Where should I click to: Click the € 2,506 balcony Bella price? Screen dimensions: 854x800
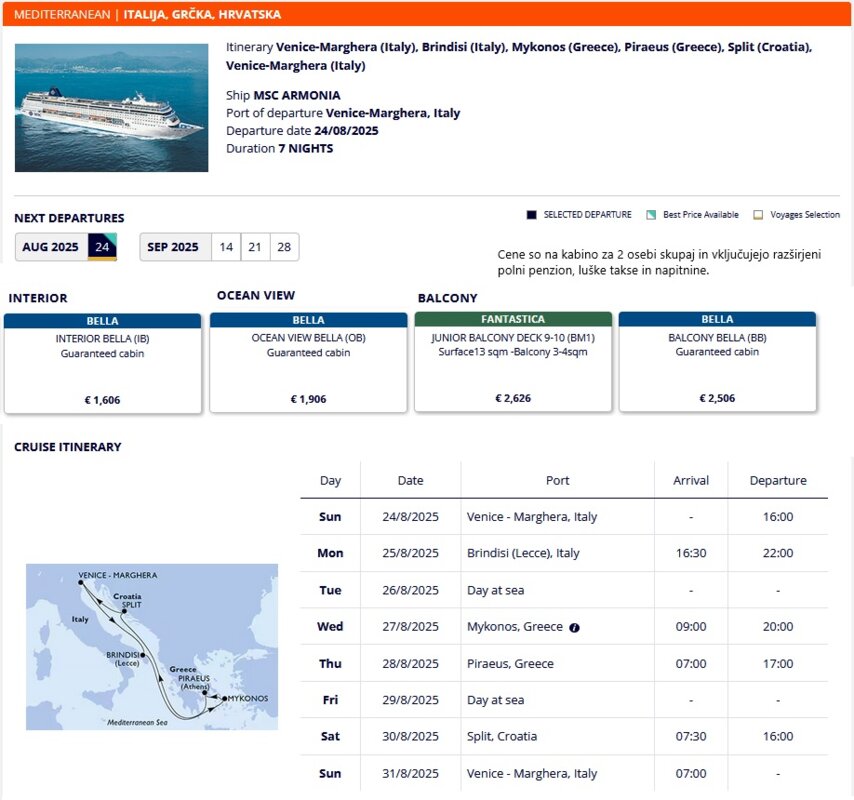[717, 398]
